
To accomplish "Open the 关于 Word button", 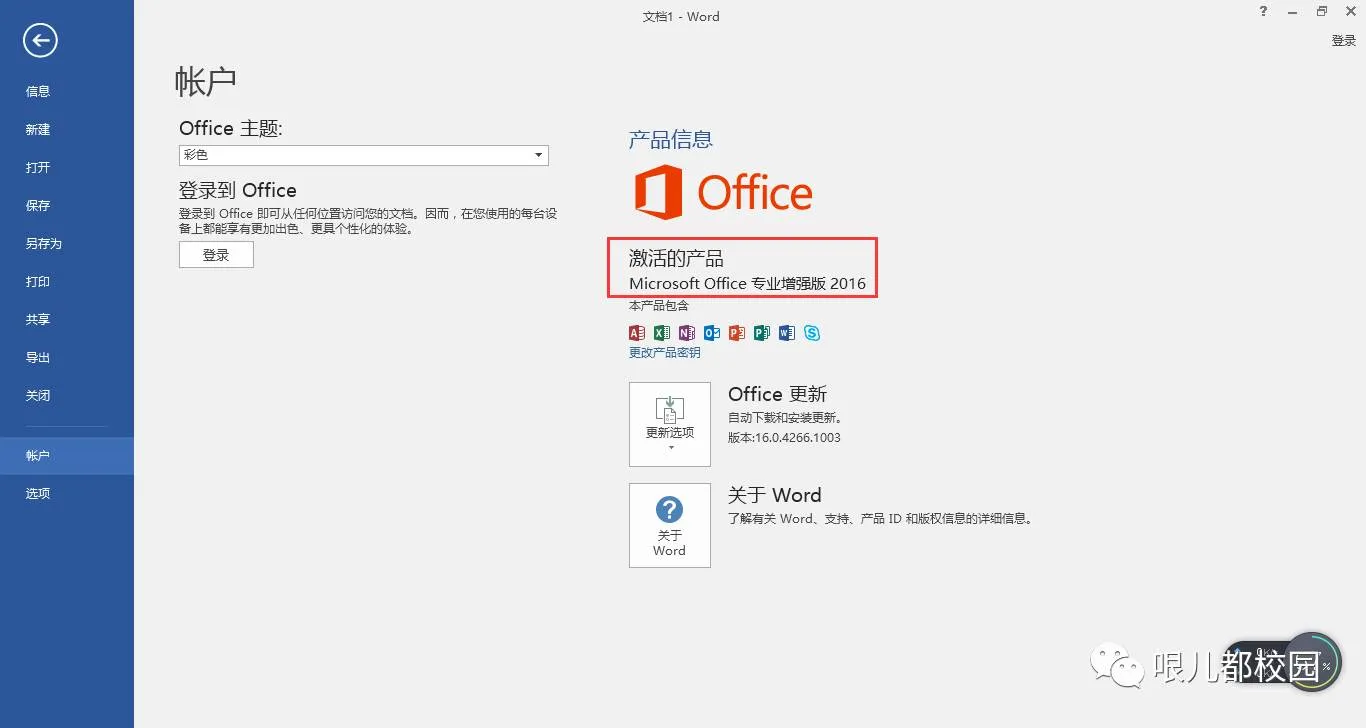I will click(x=670, y=526).
